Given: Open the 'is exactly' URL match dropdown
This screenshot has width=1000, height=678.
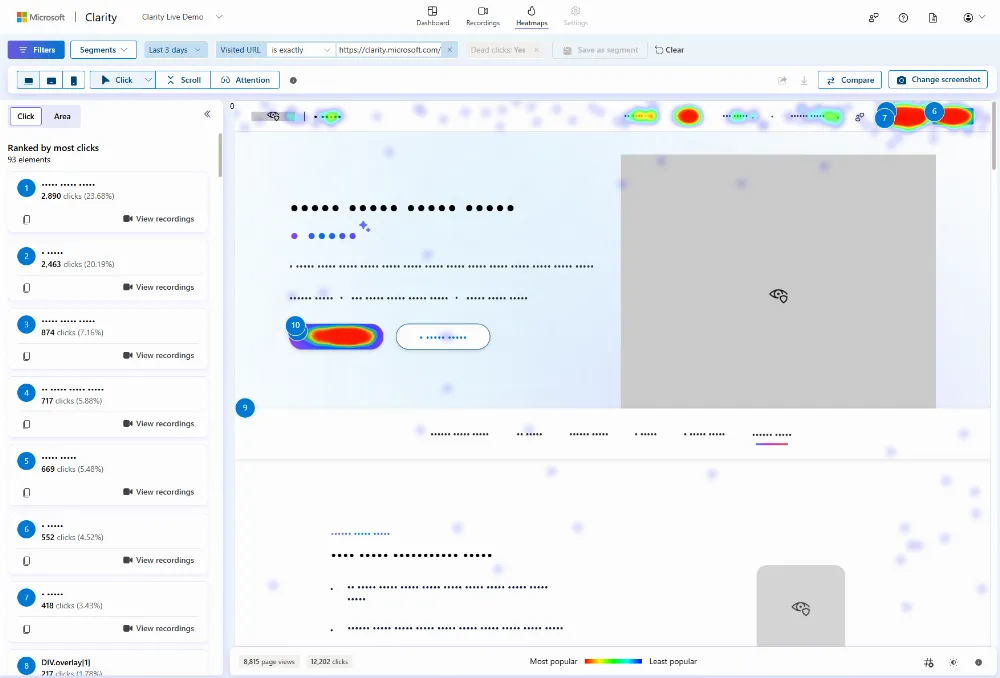Looking at the screenshot, I should tap(300, 50).
